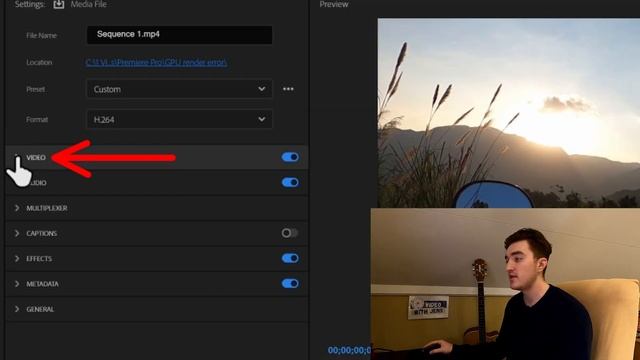Open the preset options three-dot menu
Viewport: 640px width, 360px height.
[x=288, y=89]
